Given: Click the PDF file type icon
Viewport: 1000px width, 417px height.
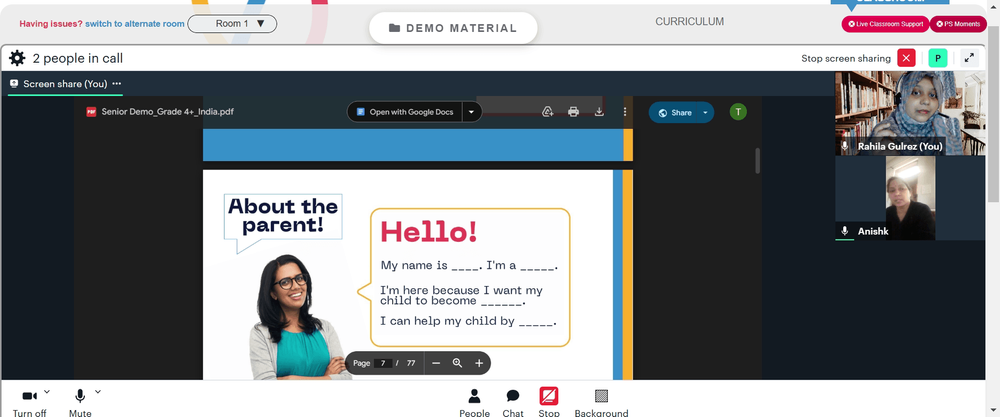Looking at the screenshot, I should coord(91,112).
